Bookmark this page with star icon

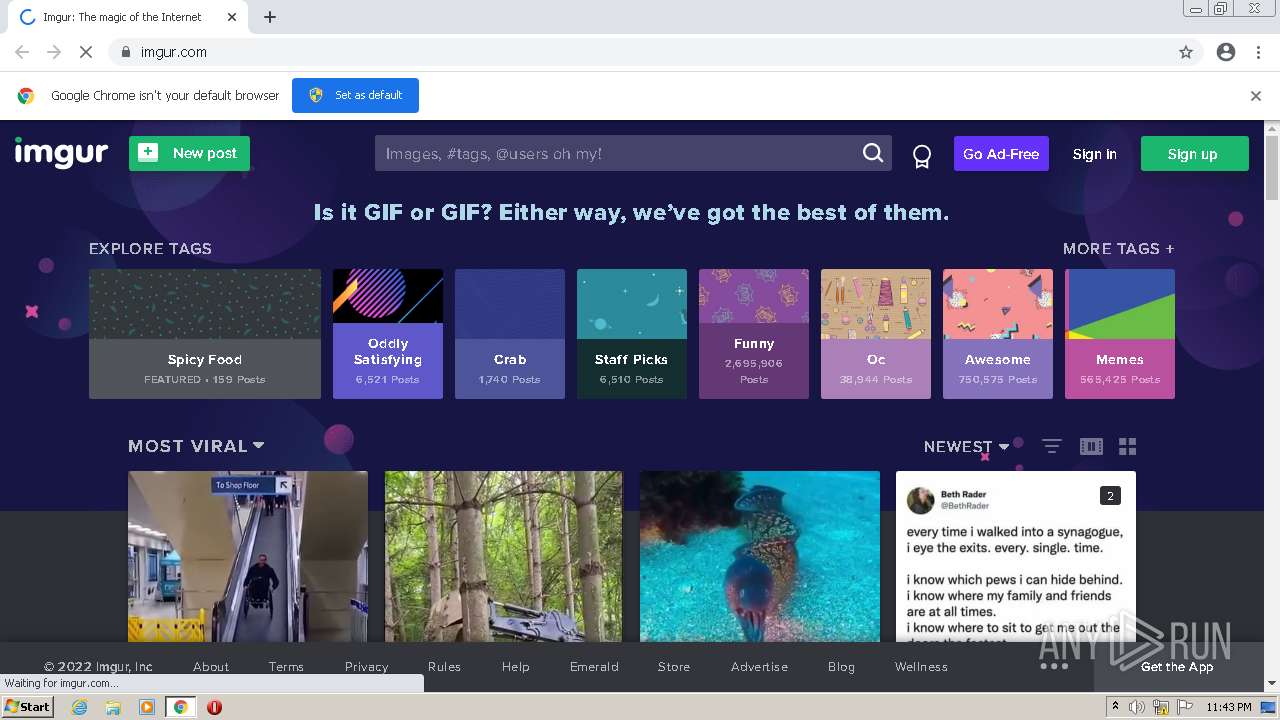pos(1186,52)
